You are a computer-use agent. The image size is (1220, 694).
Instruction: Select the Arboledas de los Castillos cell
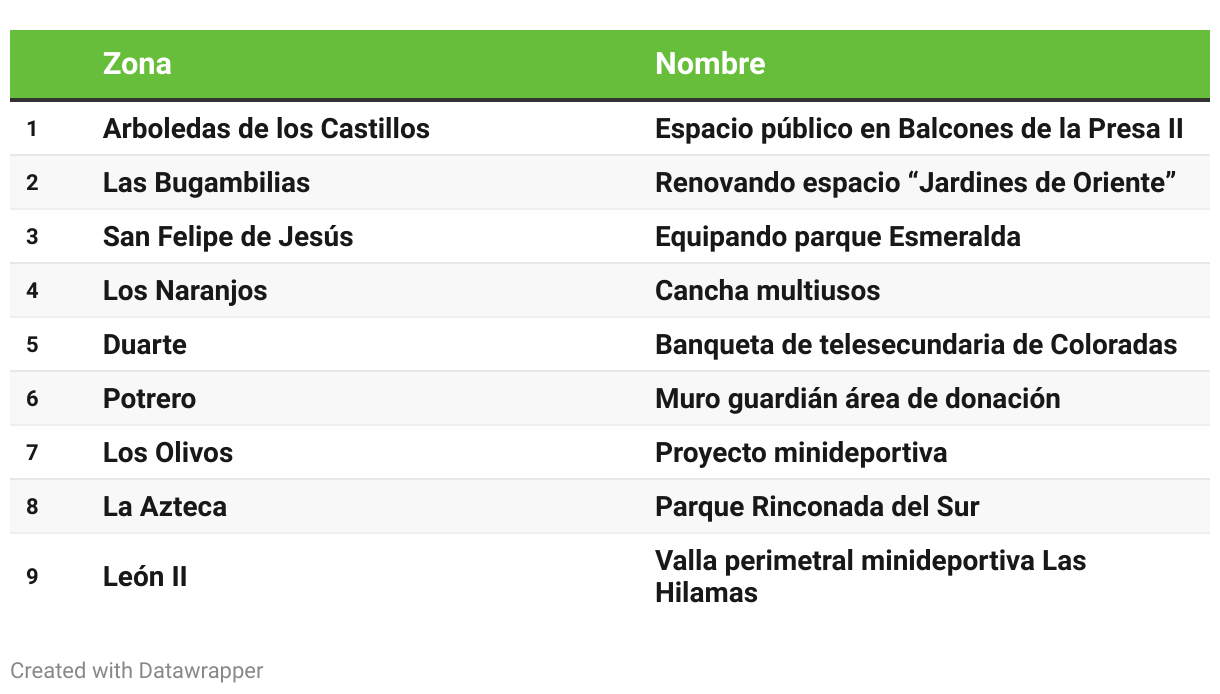(266, 129)
